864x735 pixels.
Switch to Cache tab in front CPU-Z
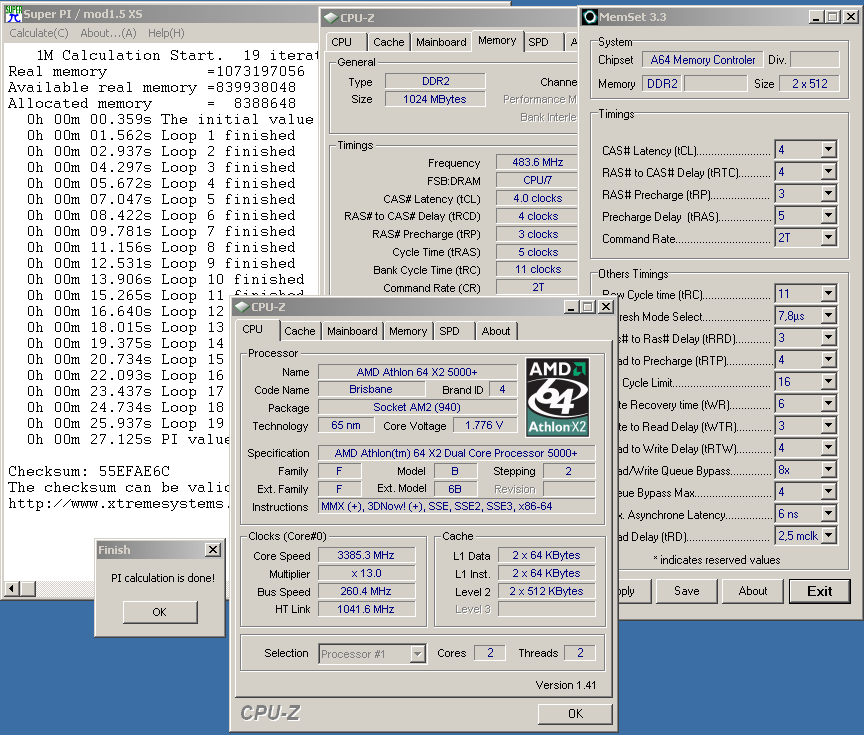300,331
